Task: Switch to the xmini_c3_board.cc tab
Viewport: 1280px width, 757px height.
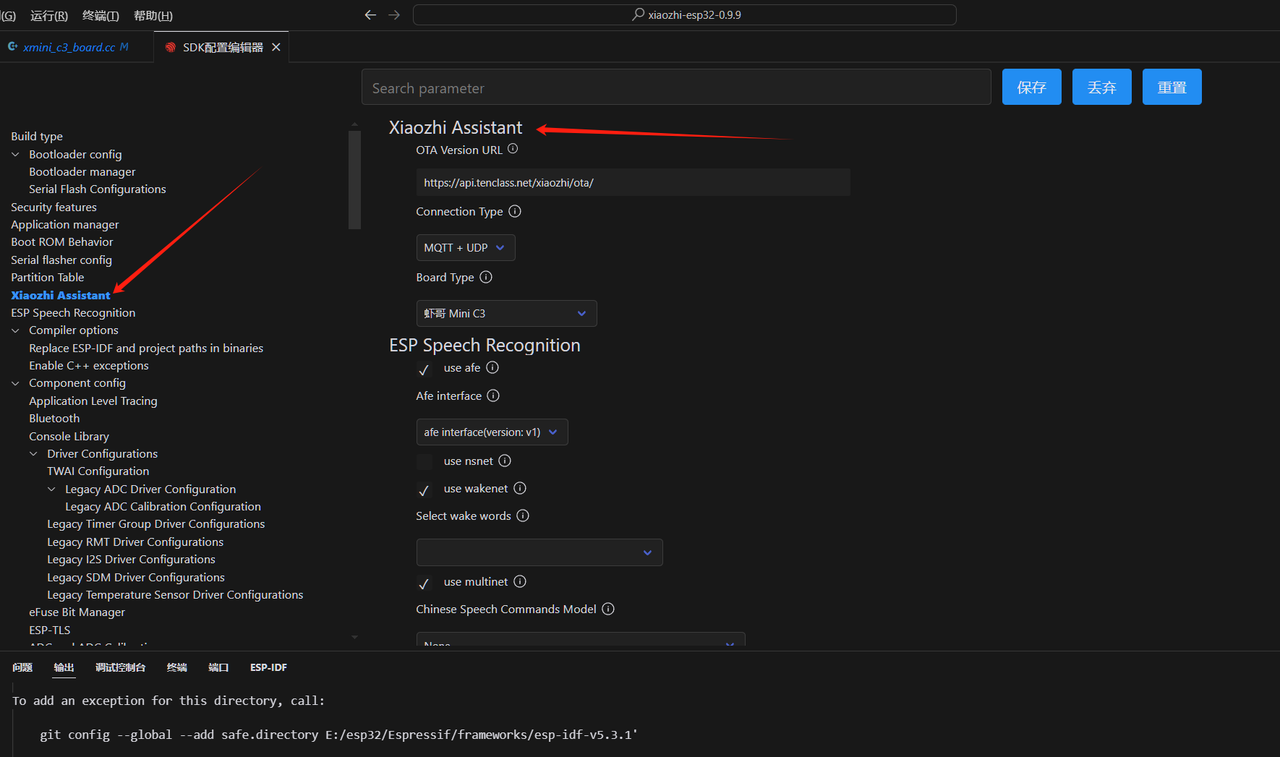Action: click(x=69, y=47)
